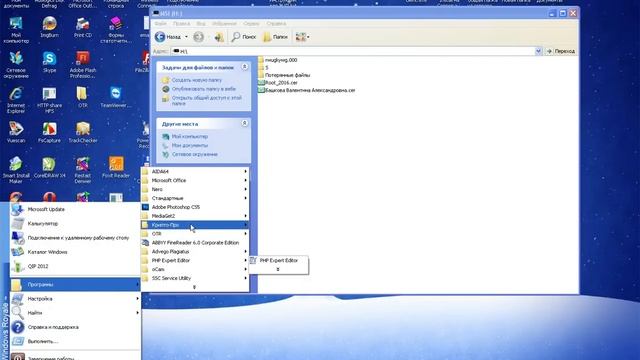
Task: Select the Root_2016.cer file
Action: 278,82
